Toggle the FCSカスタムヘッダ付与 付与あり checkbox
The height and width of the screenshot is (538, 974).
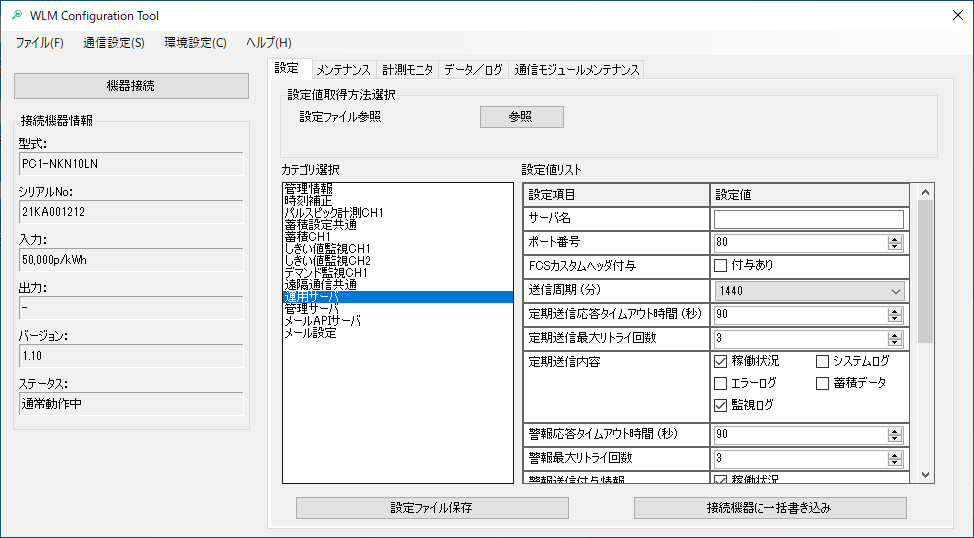pyautogui.click(x=721, y=266)
